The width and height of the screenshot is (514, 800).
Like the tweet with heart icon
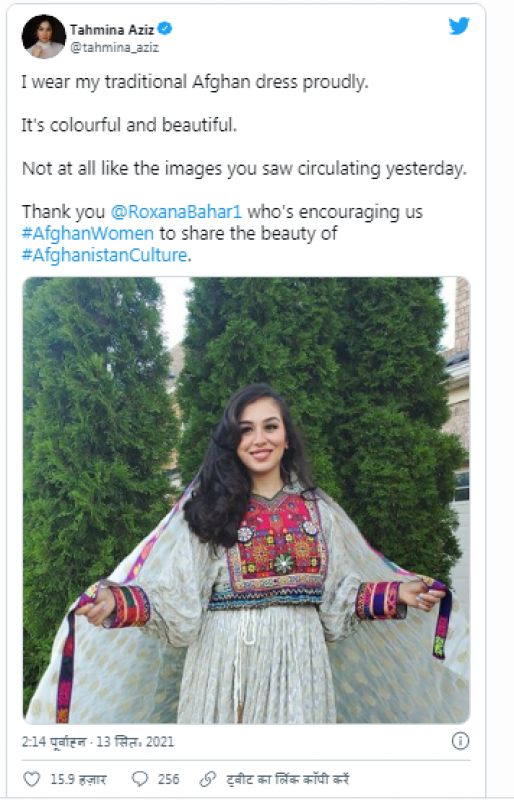pyautogui.click(x=32, y=779)
